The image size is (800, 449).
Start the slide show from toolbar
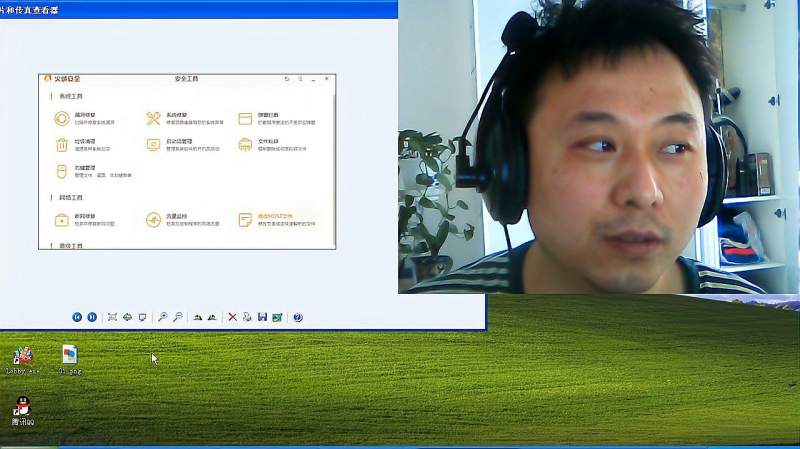point(142,317)
